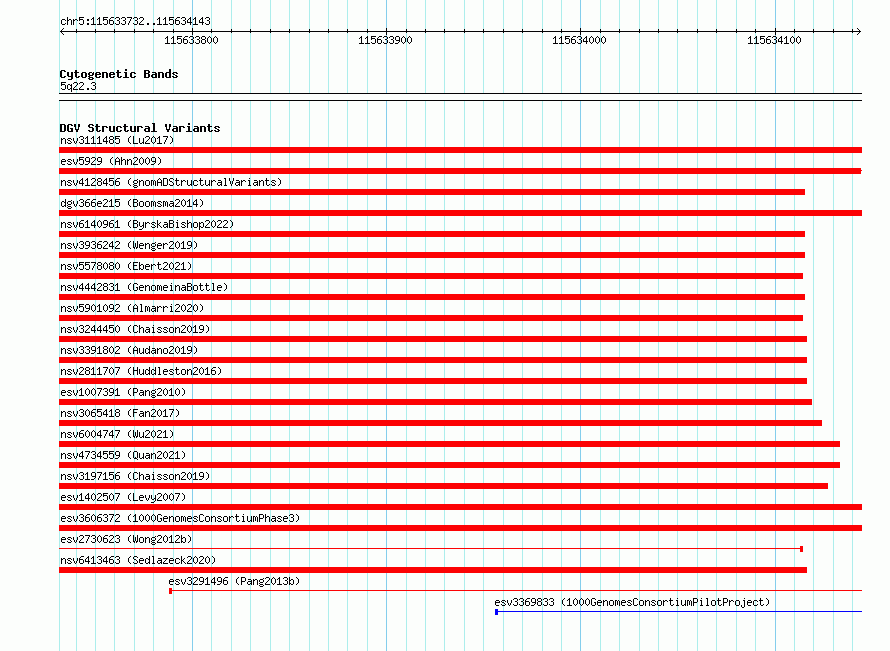The width and height of the screenshot is (890, 651).
Task: Open esv1007391 (Pang2010) variant
Action: click(x=123, y=392)
